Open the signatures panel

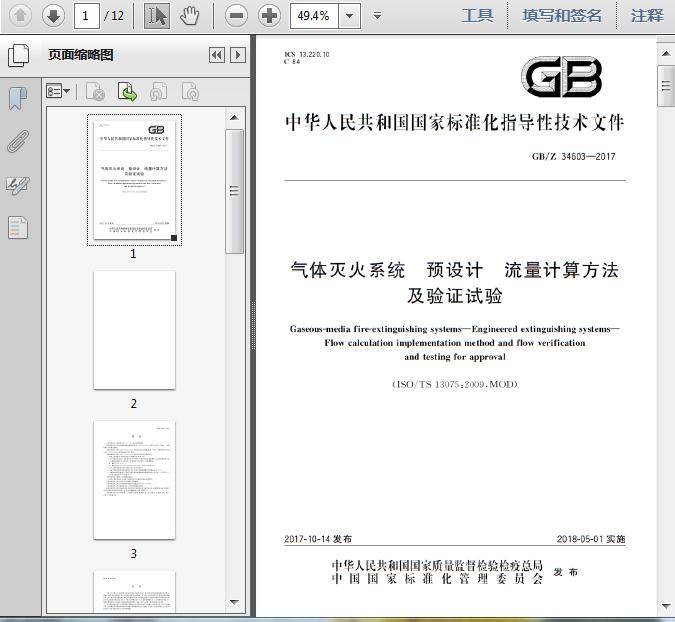pos(18,186)
